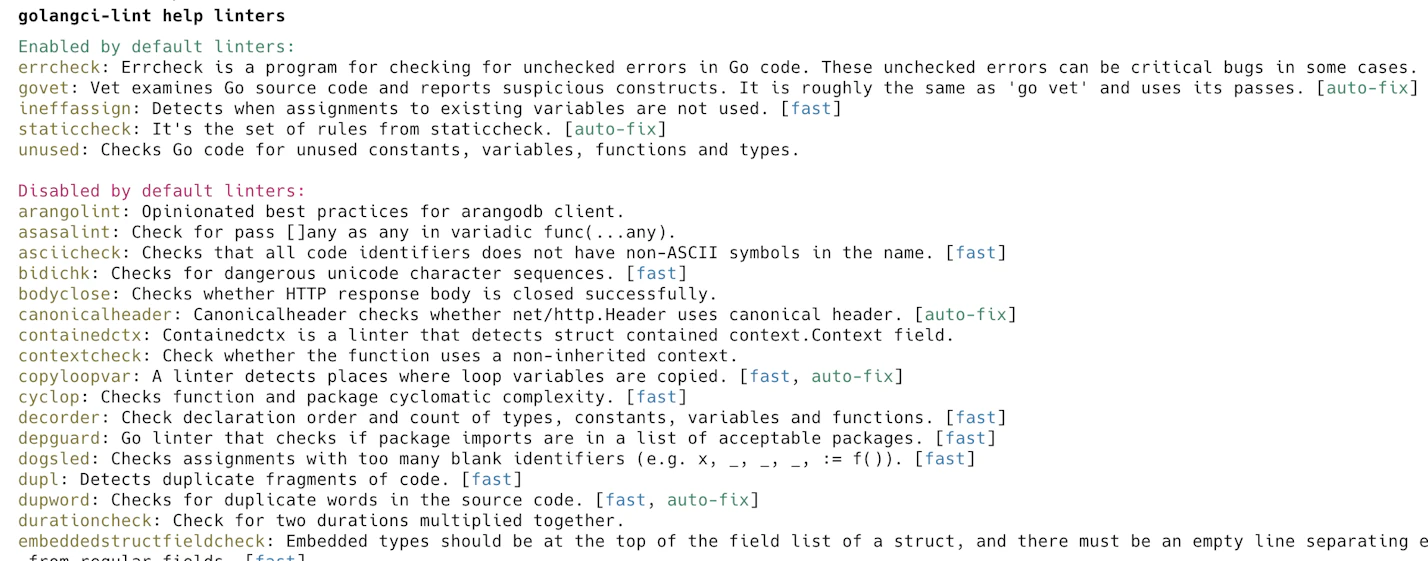Click the embeddedstructfieldcheck linter name
Viewport: 1428px width, 561px height.
point(141,541)
